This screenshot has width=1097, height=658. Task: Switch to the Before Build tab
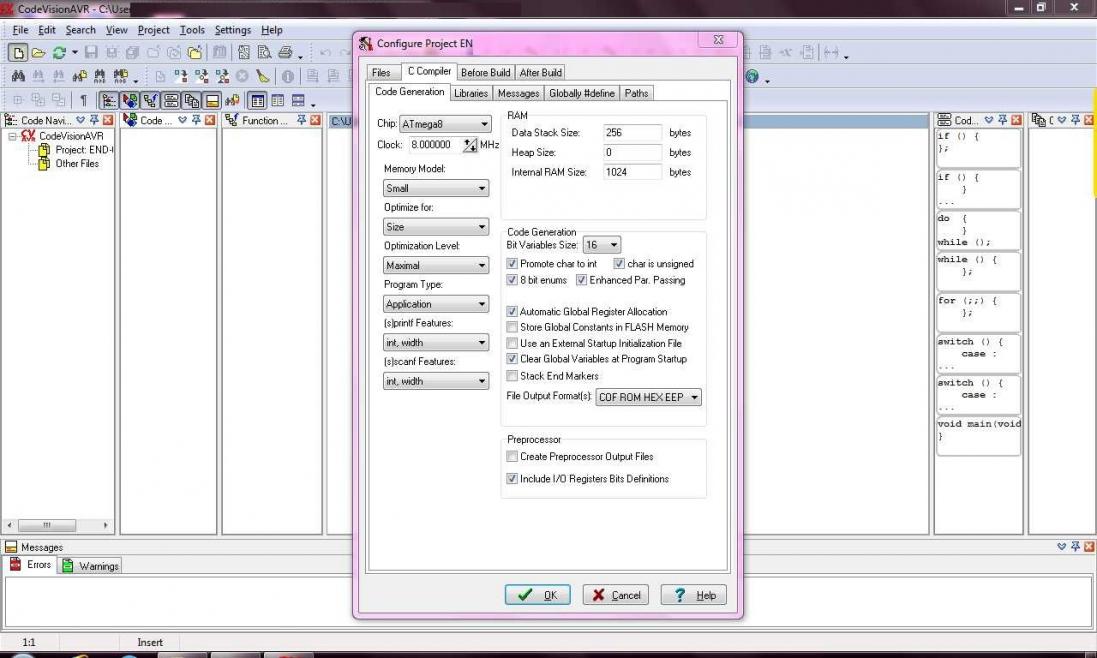[x=486, y=73]
